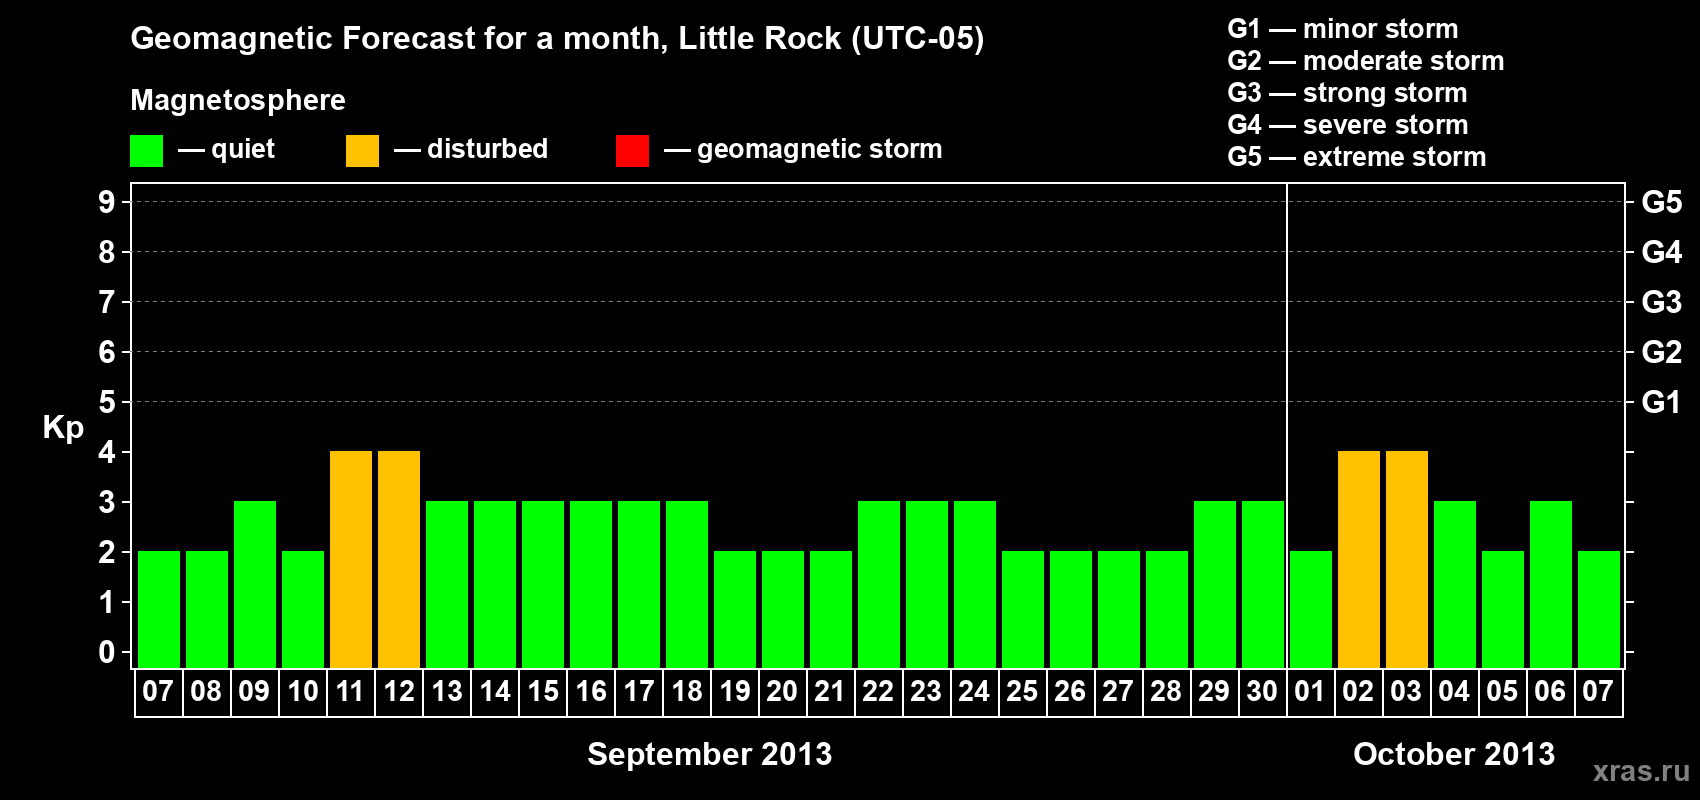
Task: Click the date label 01 in October
Action: [x=1310, y=692]
